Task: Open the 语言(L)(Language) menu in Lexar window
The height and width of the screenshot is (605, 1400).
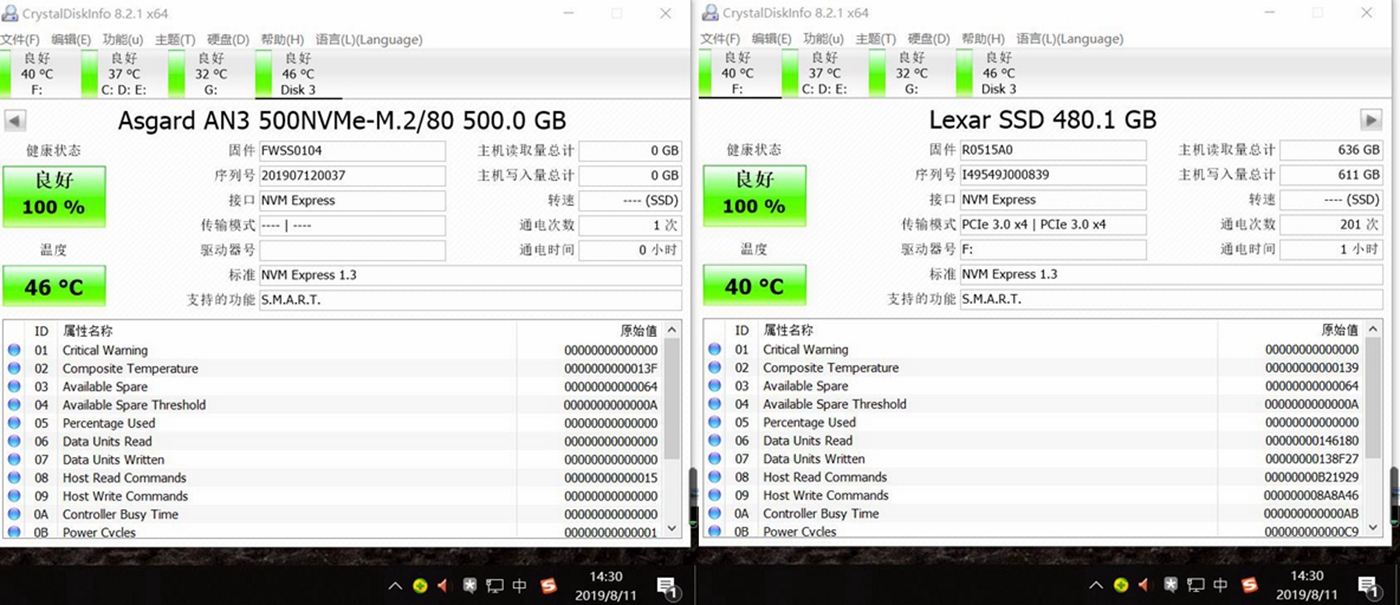Action: (1069, 39)
